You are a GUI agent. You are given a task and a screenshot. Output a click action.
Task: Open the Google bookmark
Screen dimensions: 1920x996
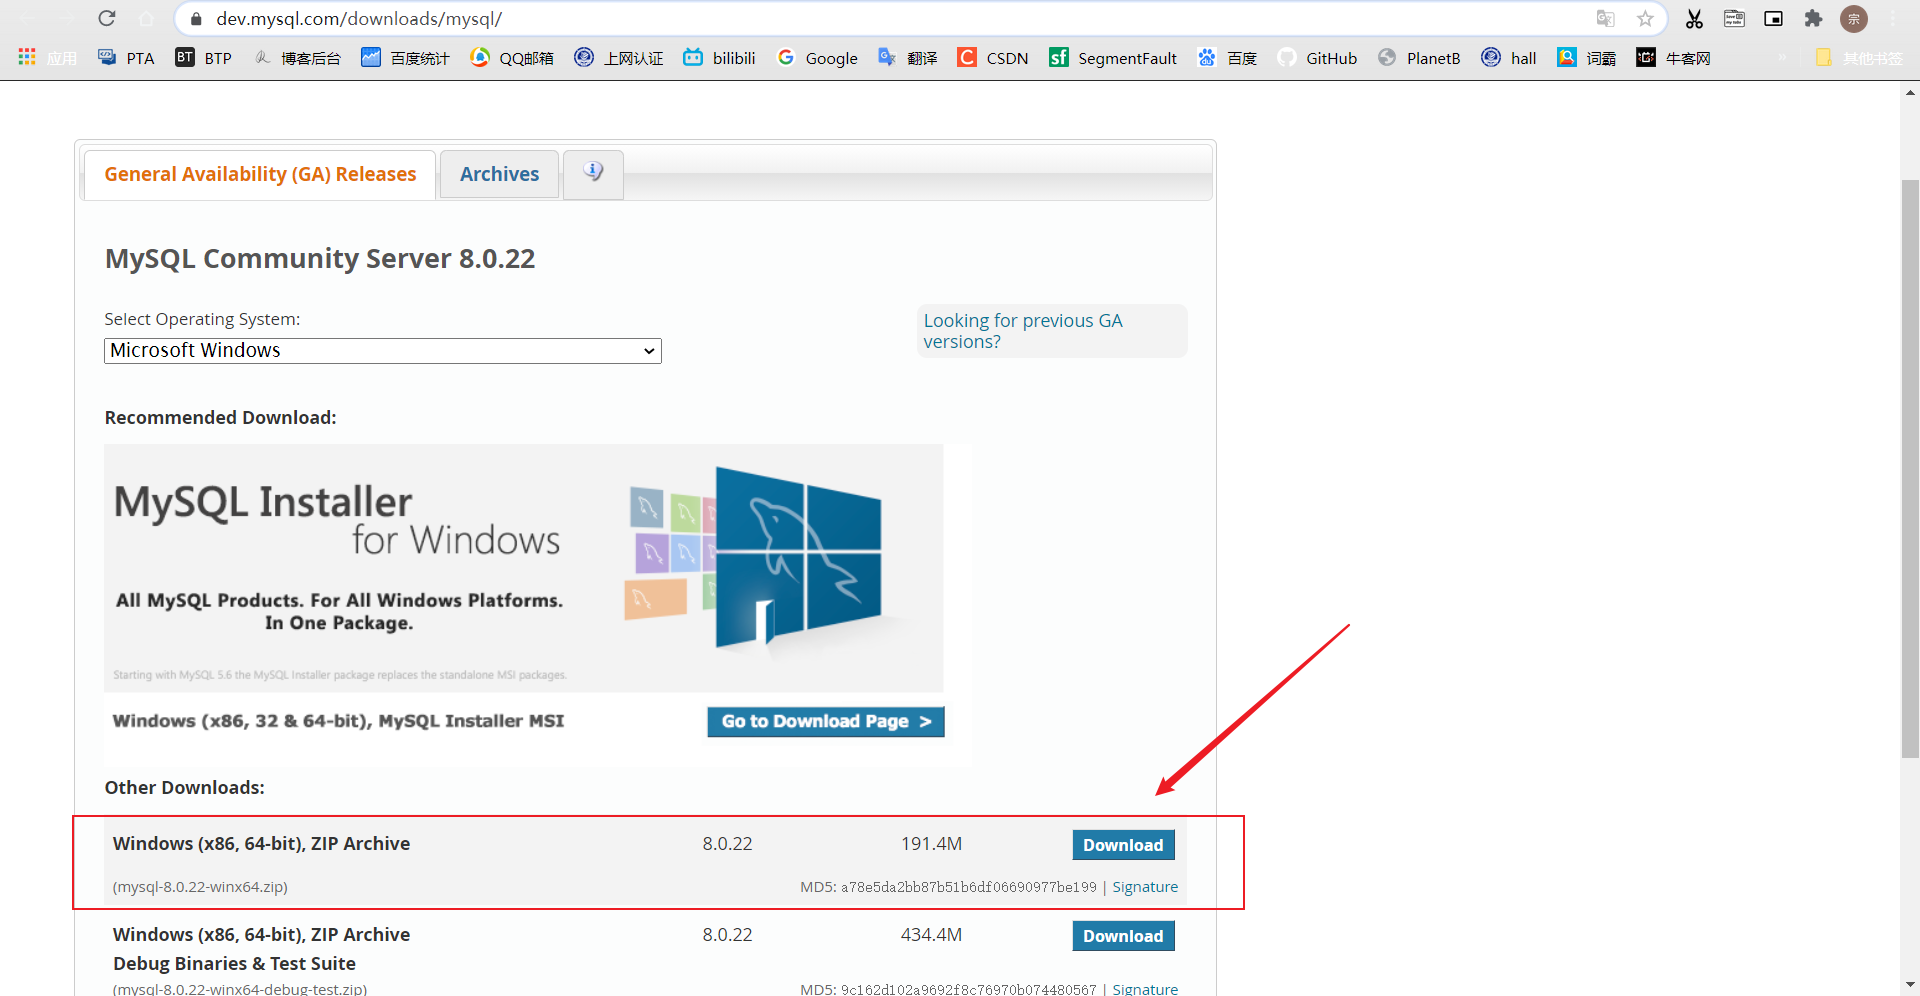tap(817, 58)
